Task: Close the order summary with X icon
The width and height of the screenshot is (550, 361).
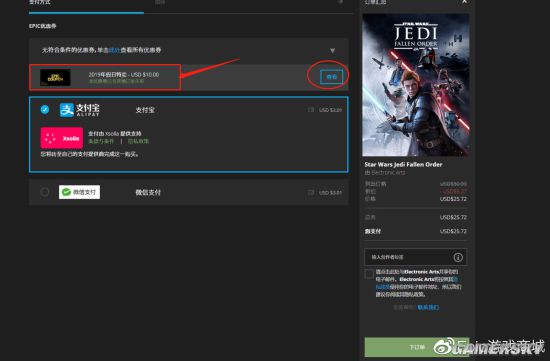Action: [x=464, y=2]
